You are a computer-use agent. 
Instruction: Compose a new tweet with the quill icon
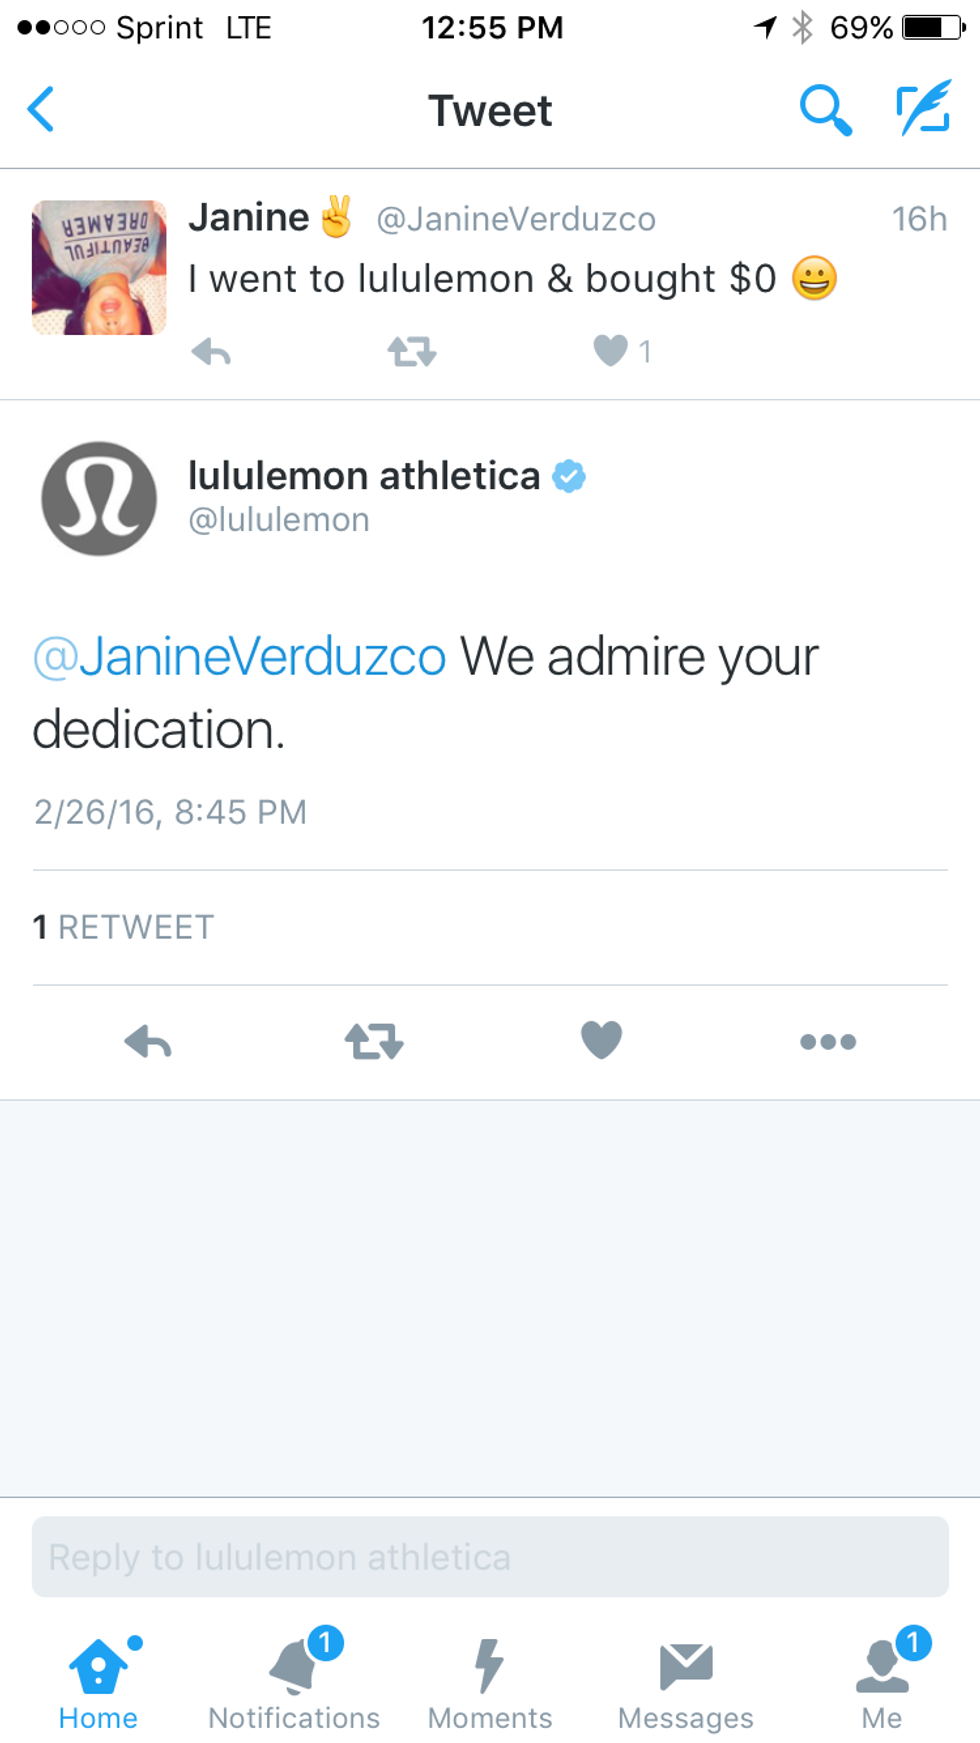(x=922, y=109)
